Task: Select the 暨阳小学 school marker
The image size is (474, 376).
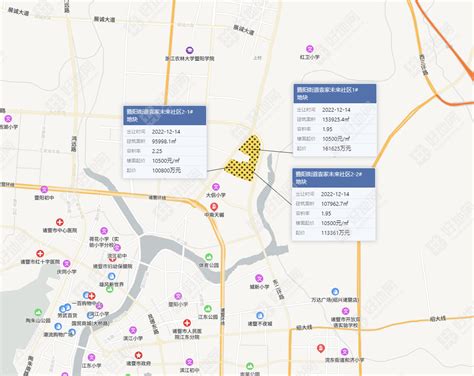Action: 178,296
